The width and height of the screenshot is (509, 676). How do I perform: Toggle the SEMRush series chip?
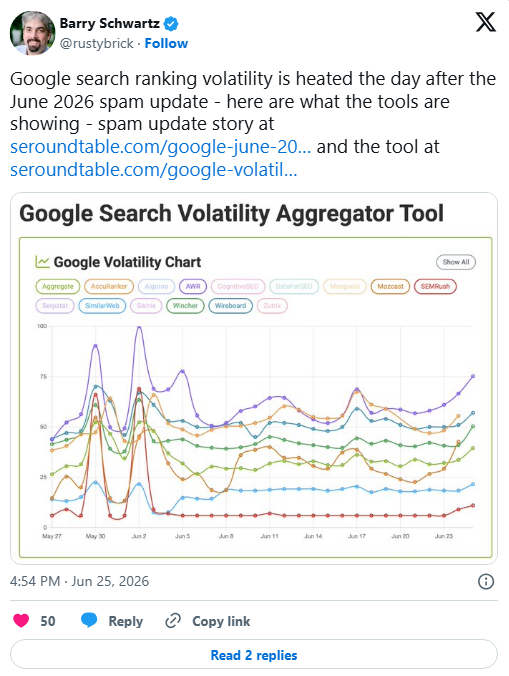click(435, 286)
